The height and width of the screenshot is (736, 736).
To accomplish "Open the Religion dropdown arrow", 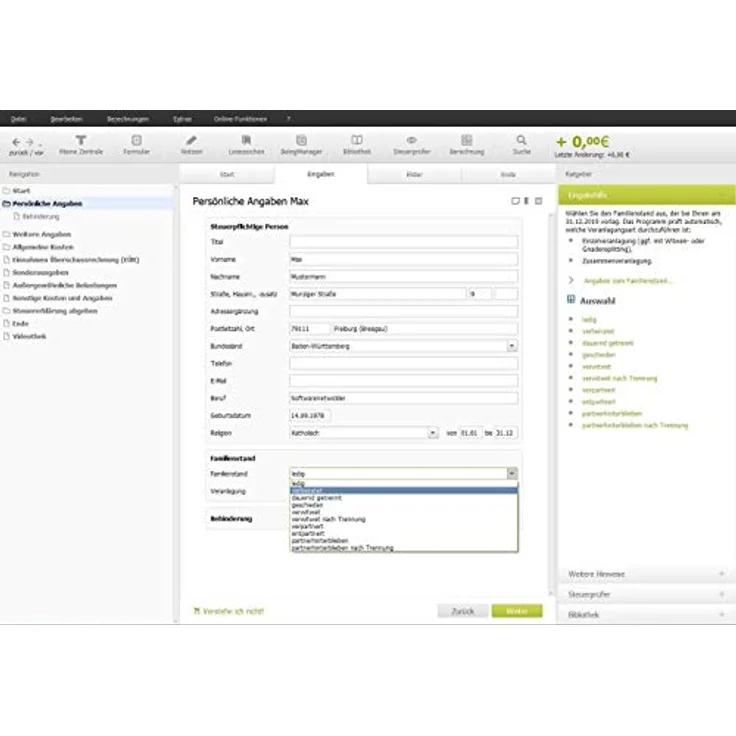I will click(432, 433).
